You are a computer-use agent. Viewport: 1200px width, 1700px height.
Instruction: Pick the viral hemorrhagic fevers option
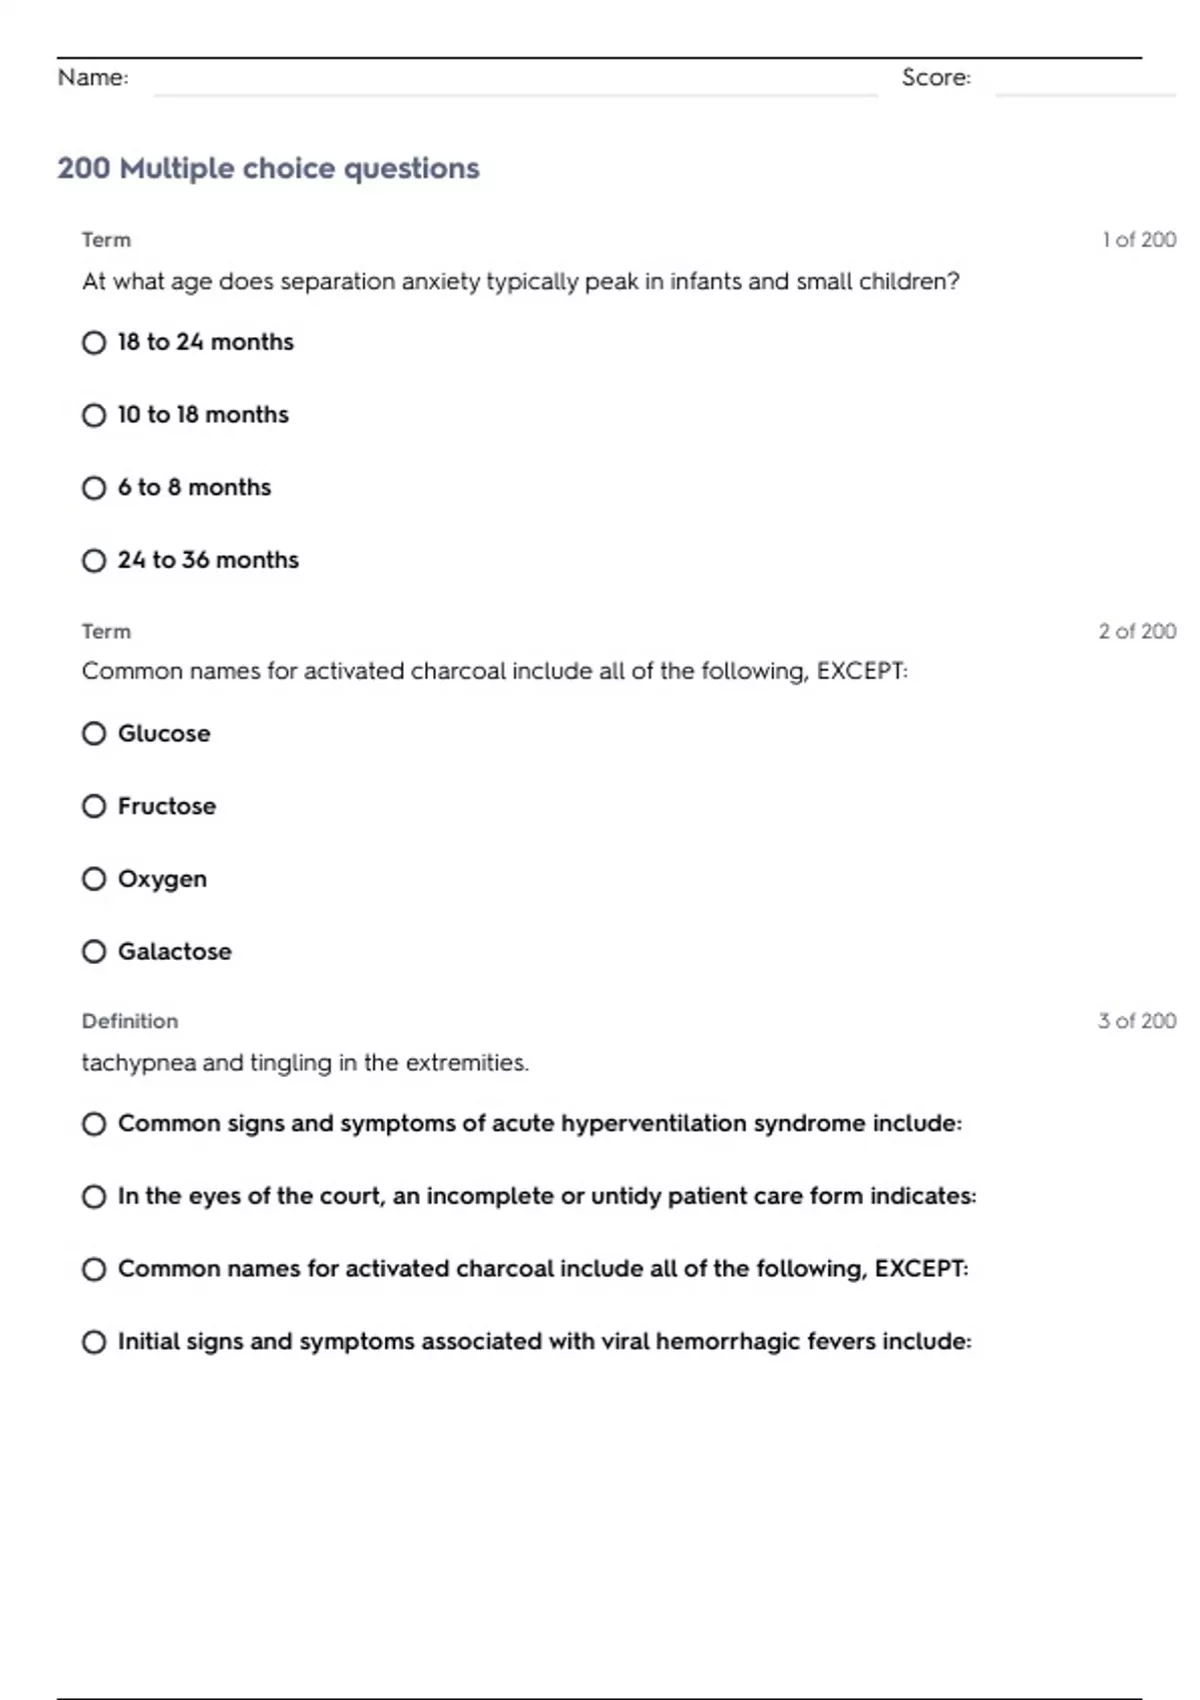coord(94,1342)
